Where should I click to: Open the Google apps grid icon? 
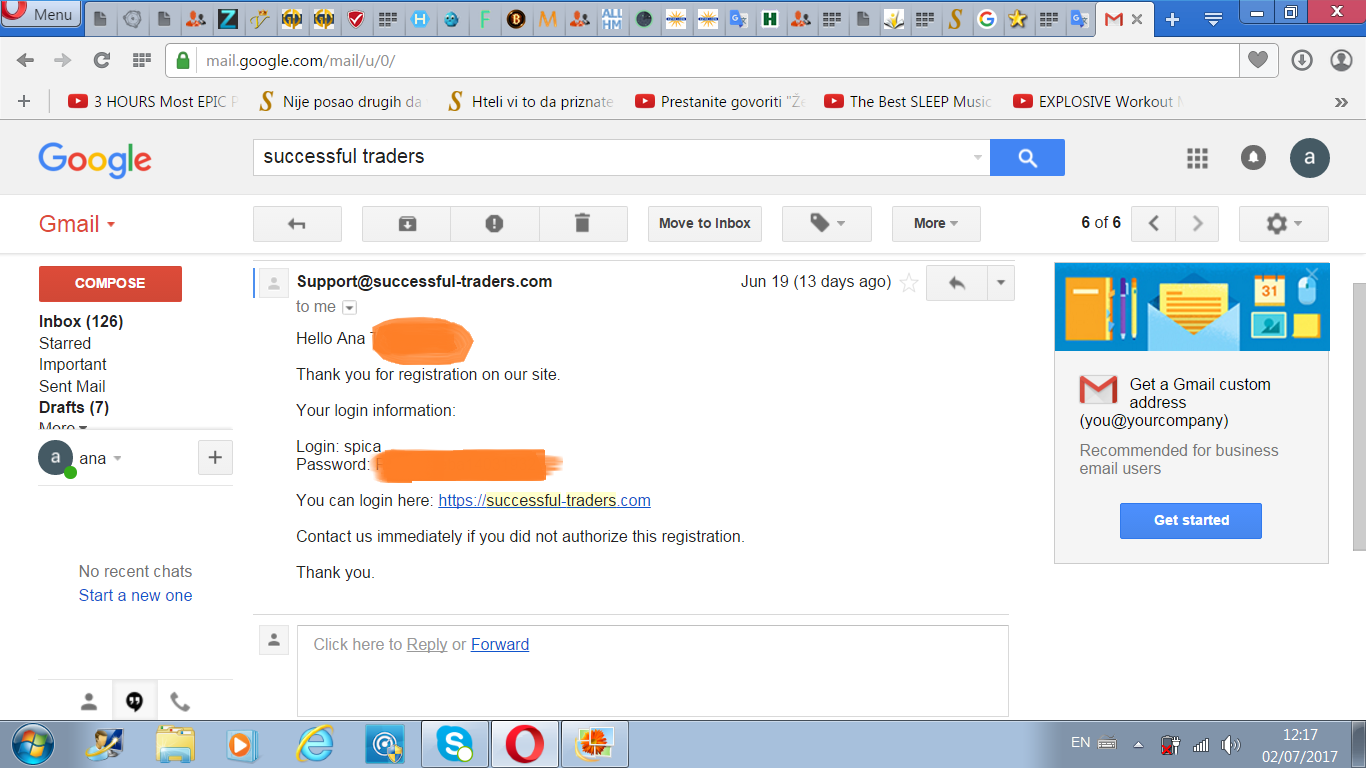click(1197, 158)
